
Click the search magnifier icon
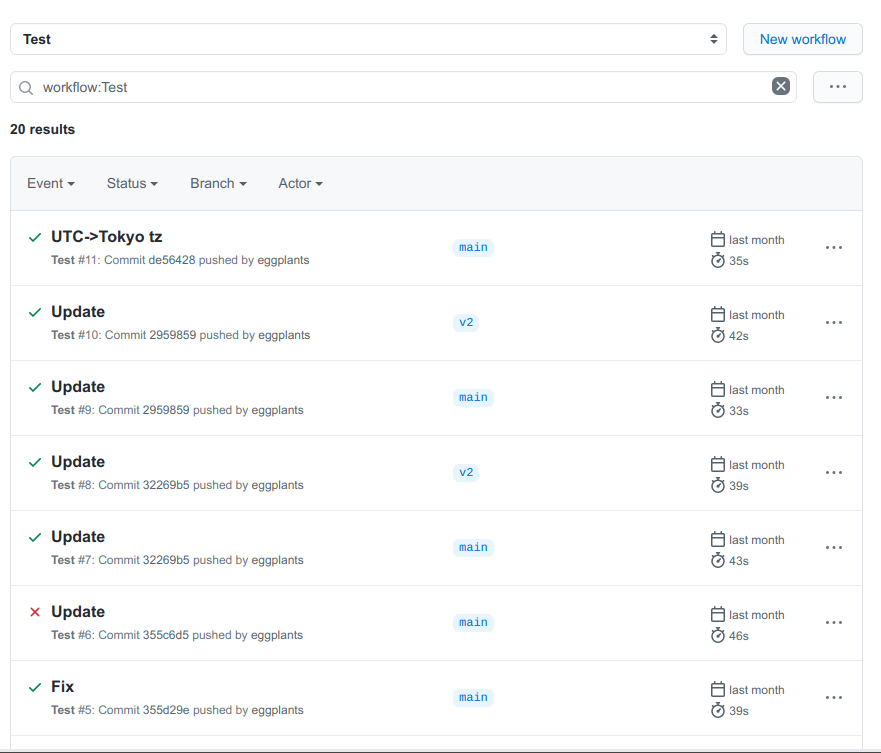click(26, 88)
